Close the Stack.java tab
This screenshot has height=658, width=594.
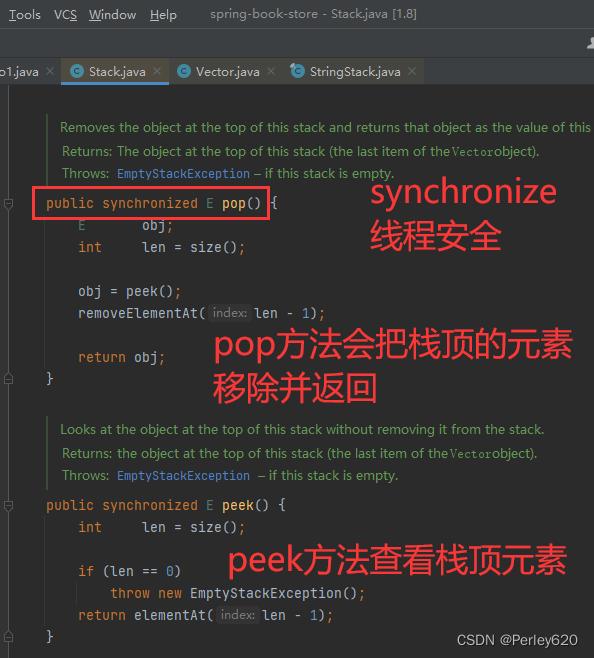click(157, 71)
